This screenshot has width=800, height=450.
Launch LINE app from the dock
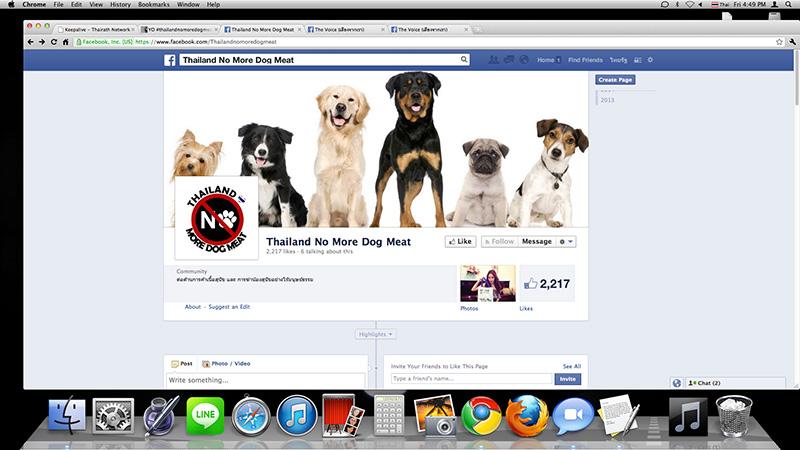[205, 416]
